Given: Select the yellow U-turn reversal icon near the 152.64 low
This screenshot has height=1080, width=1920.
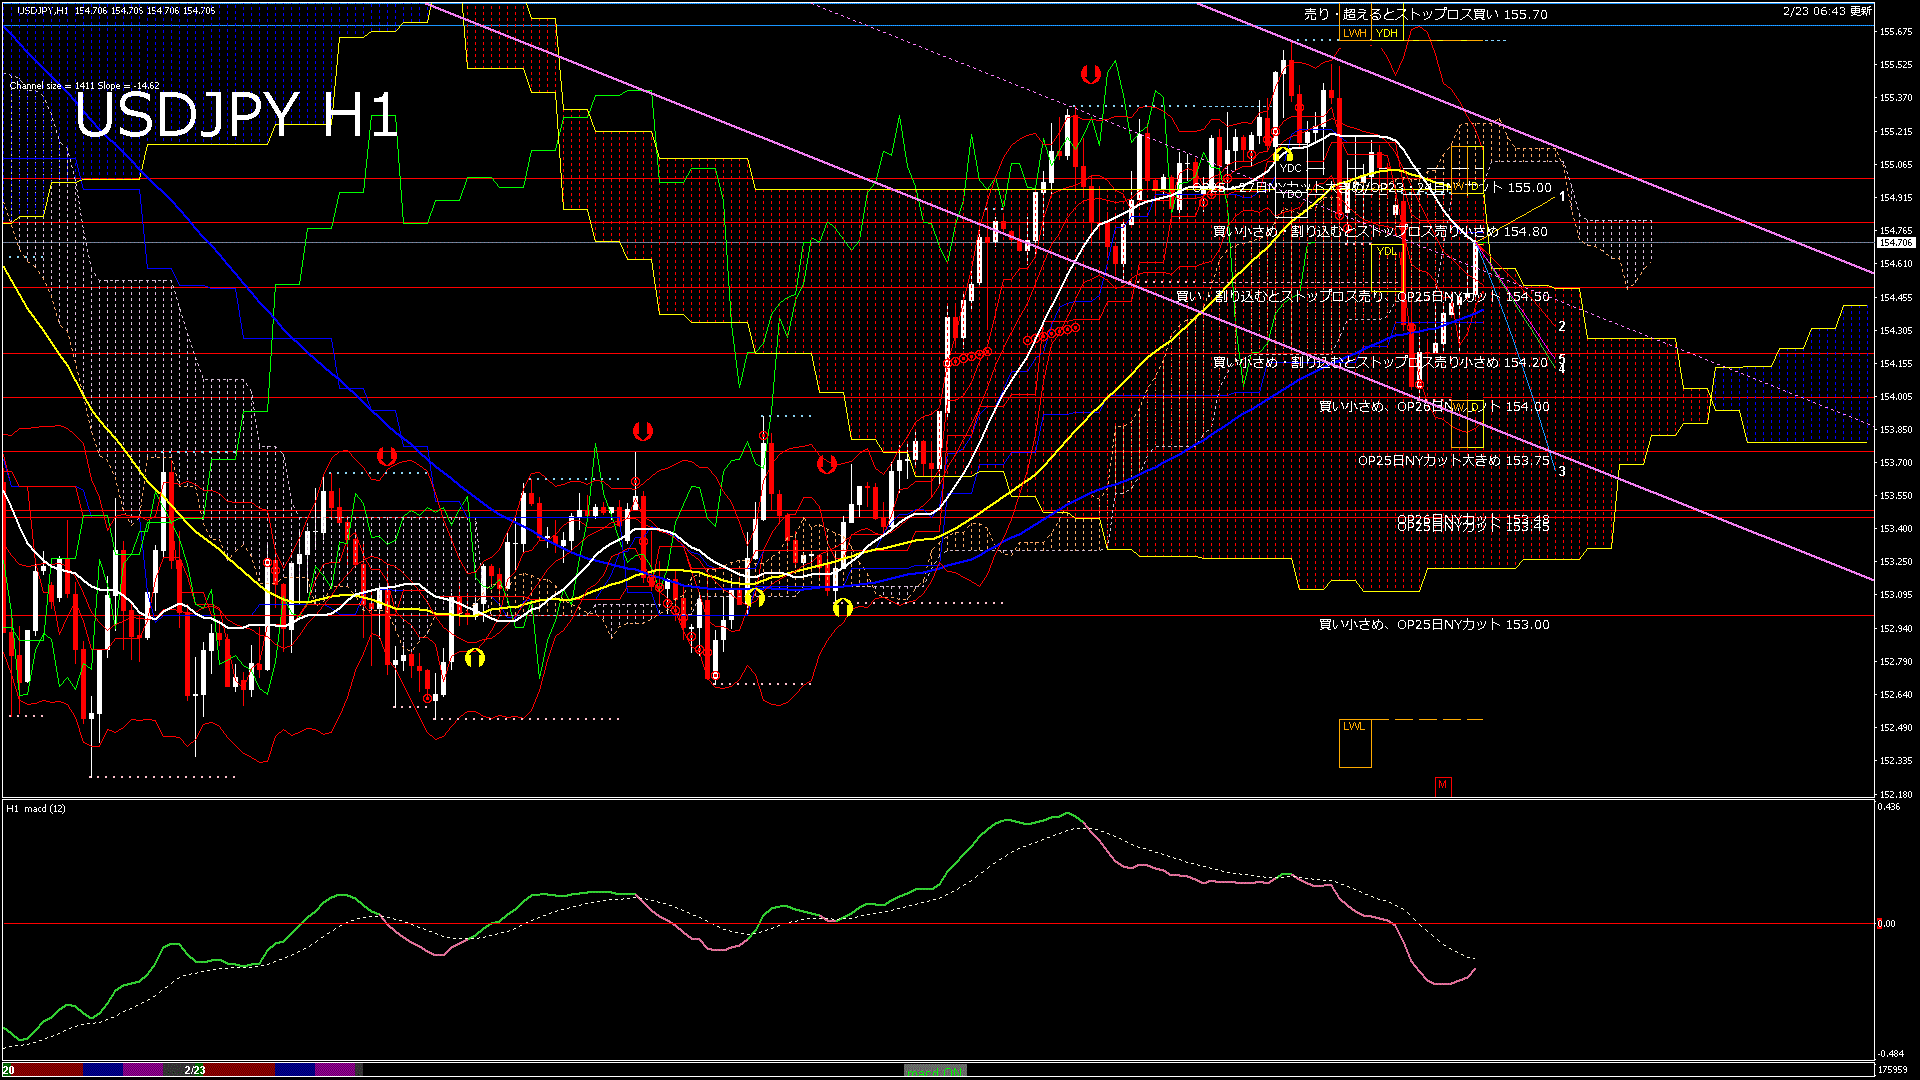Looking at the screenshot, I should coord(475,658).
